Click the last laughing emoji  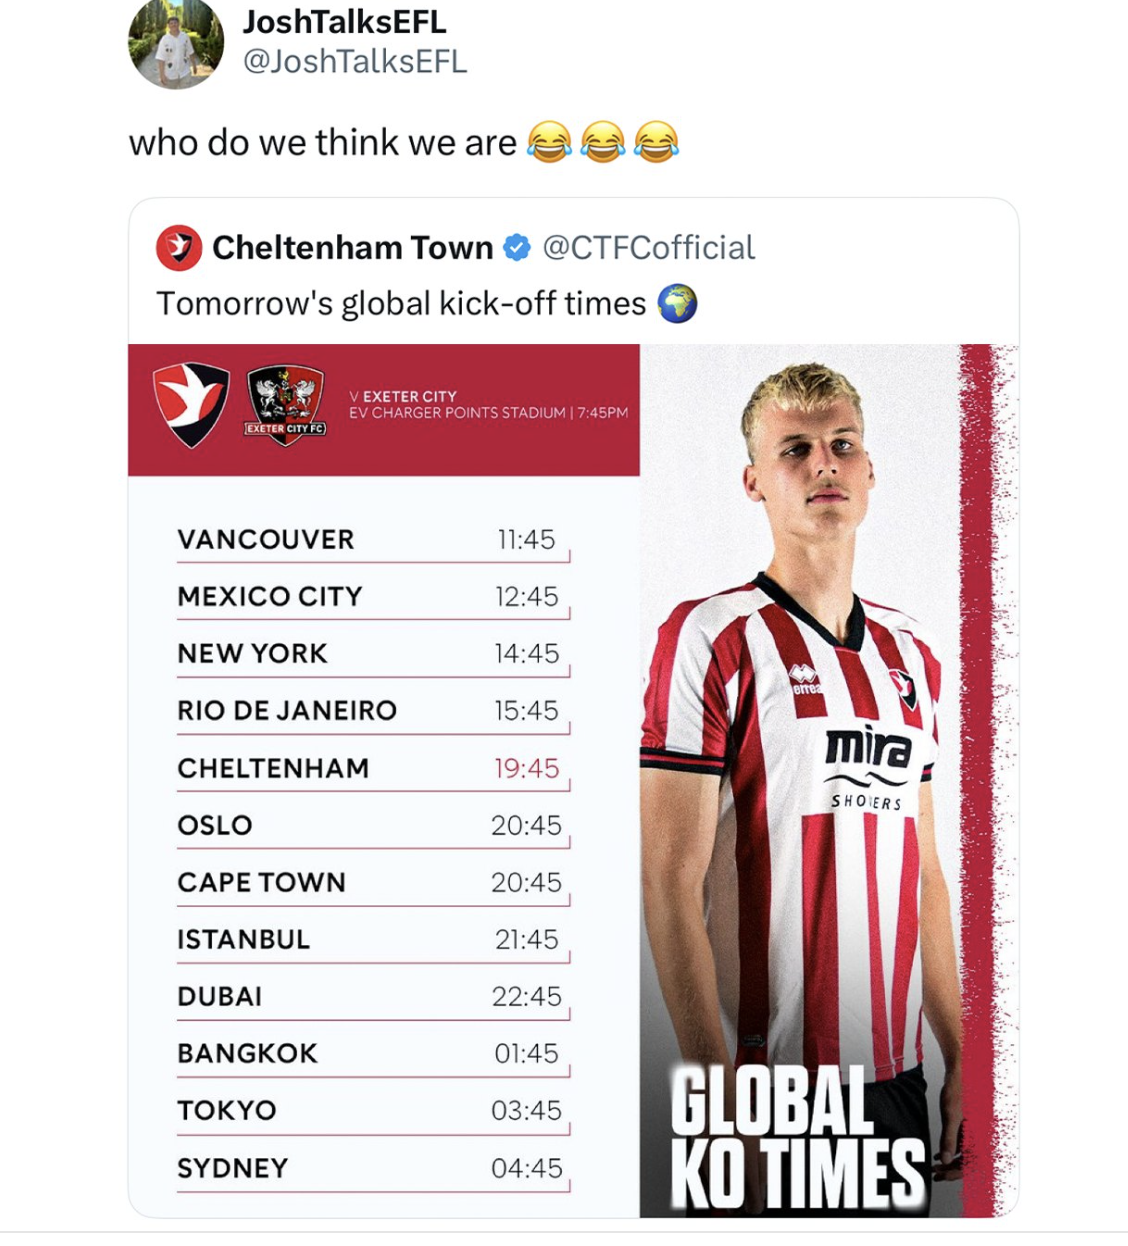[656, 142]
